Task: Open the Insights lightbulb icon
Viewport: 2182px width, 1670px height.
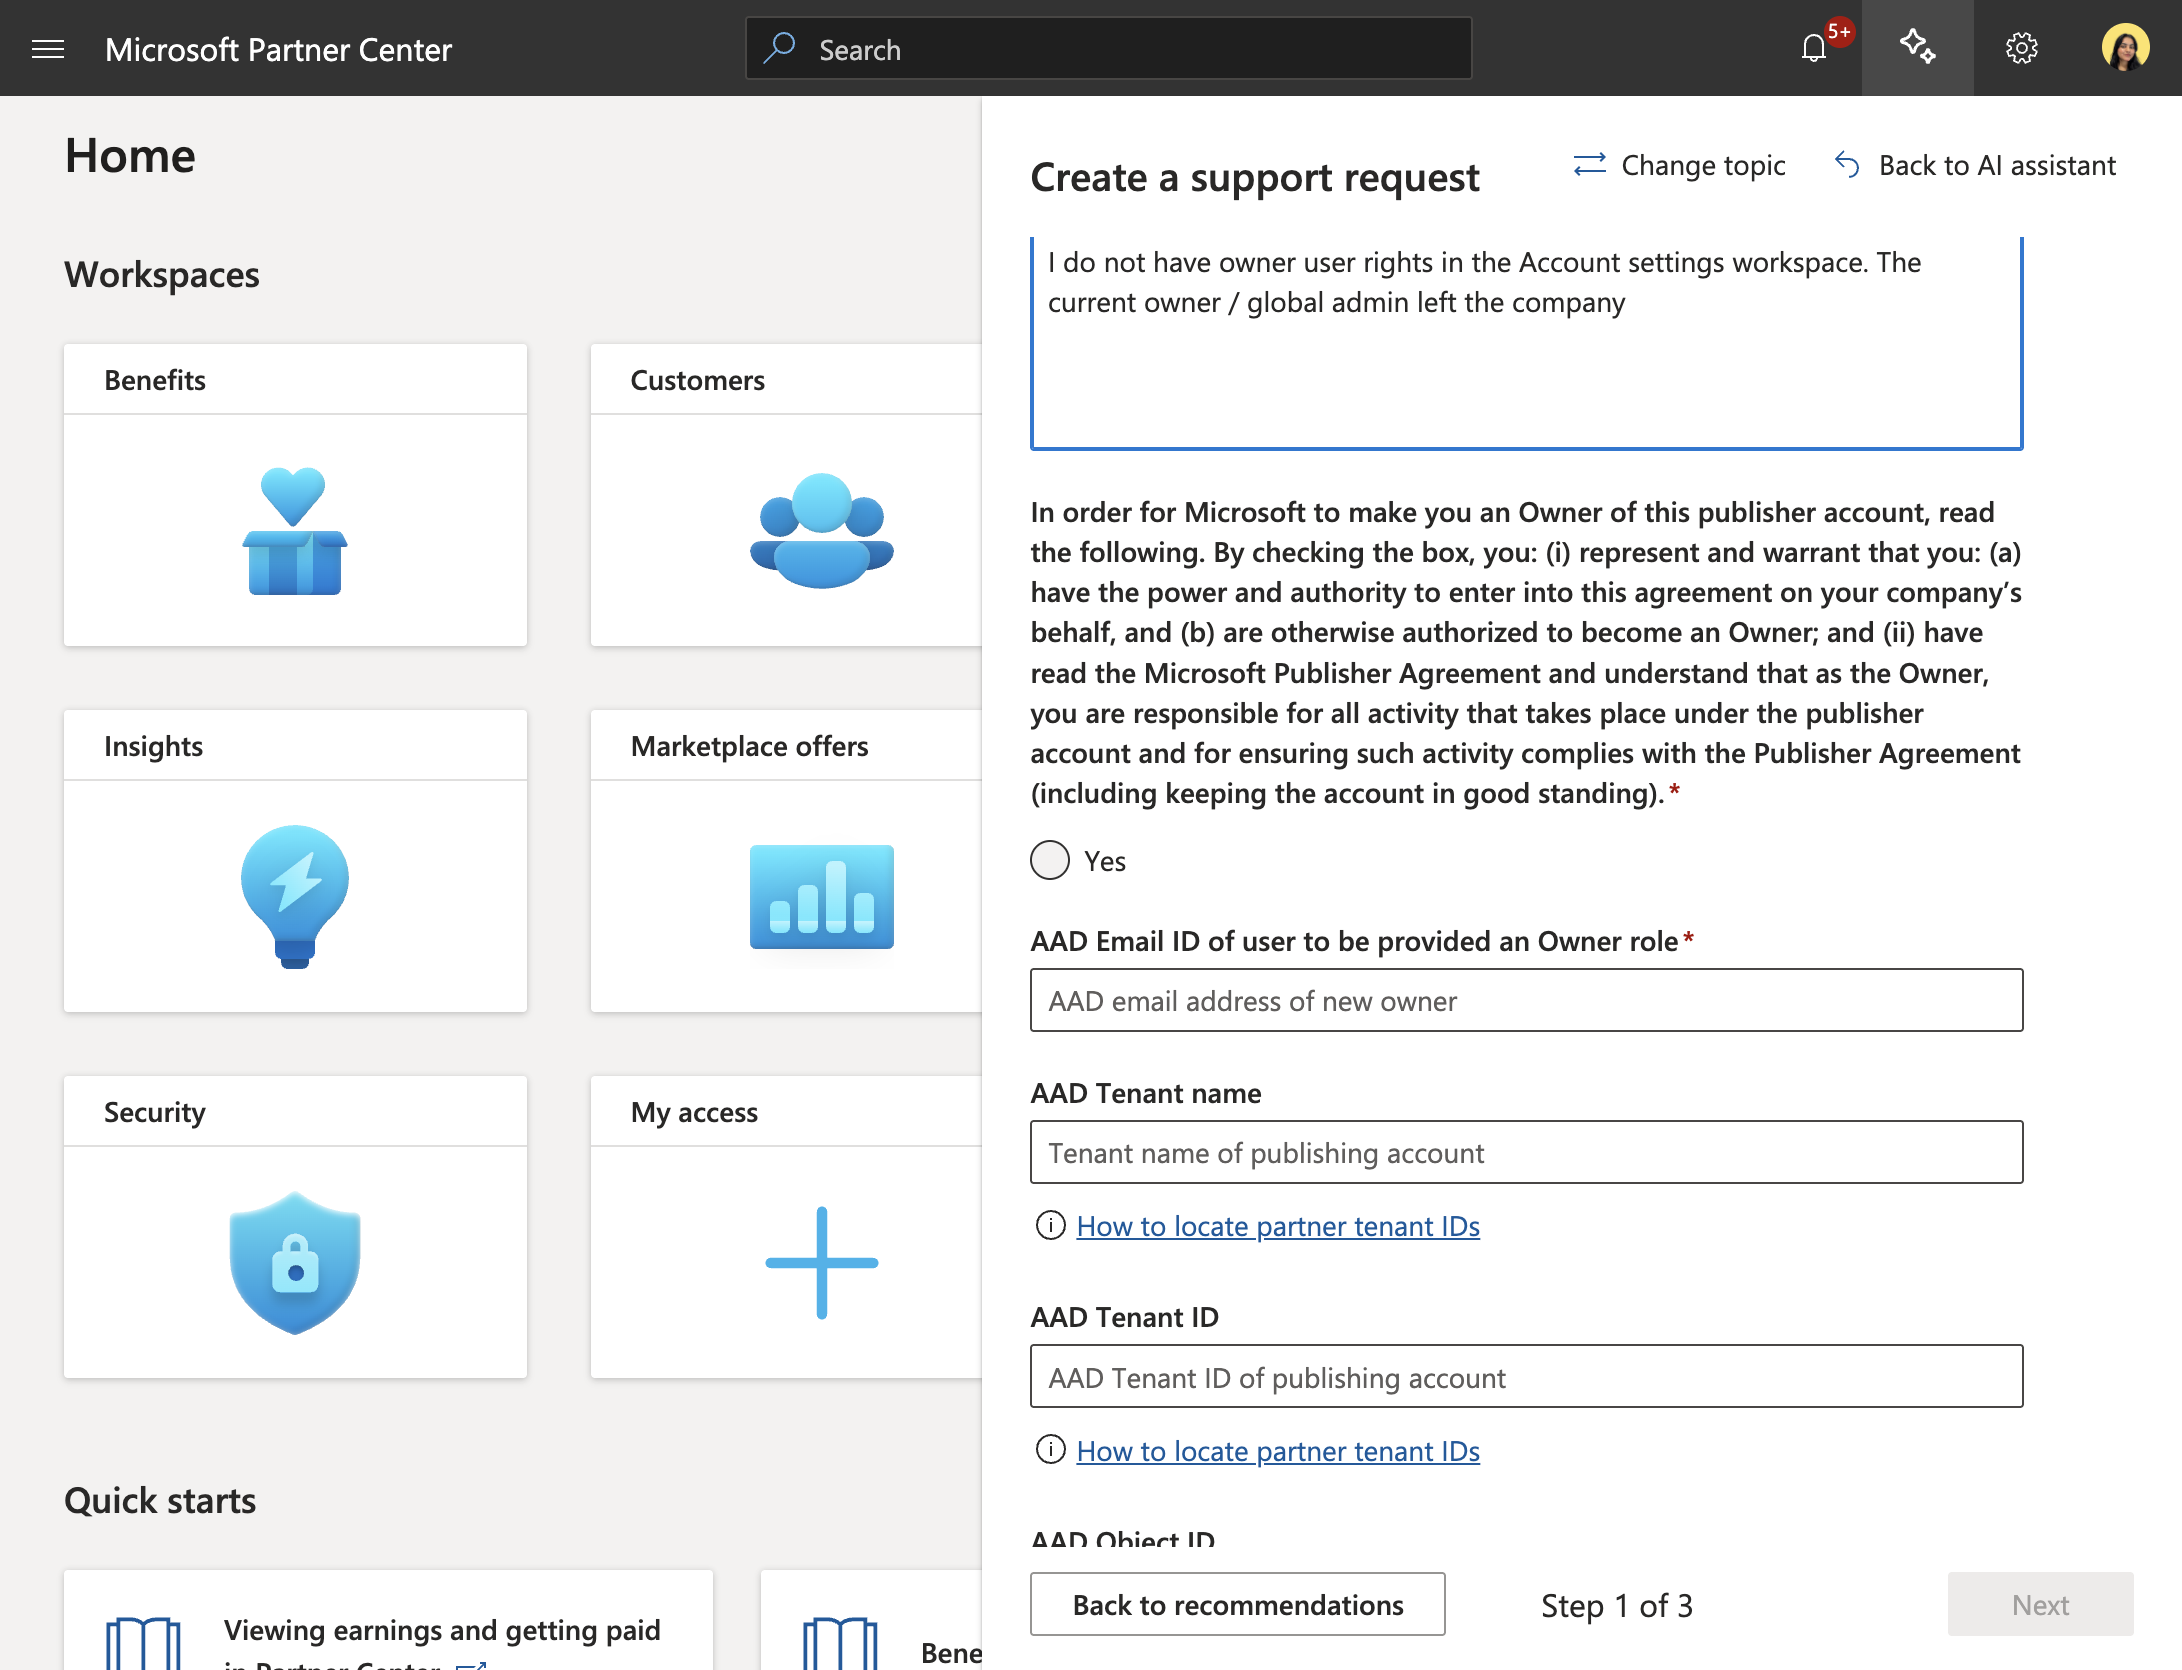Action: point(295,896)
